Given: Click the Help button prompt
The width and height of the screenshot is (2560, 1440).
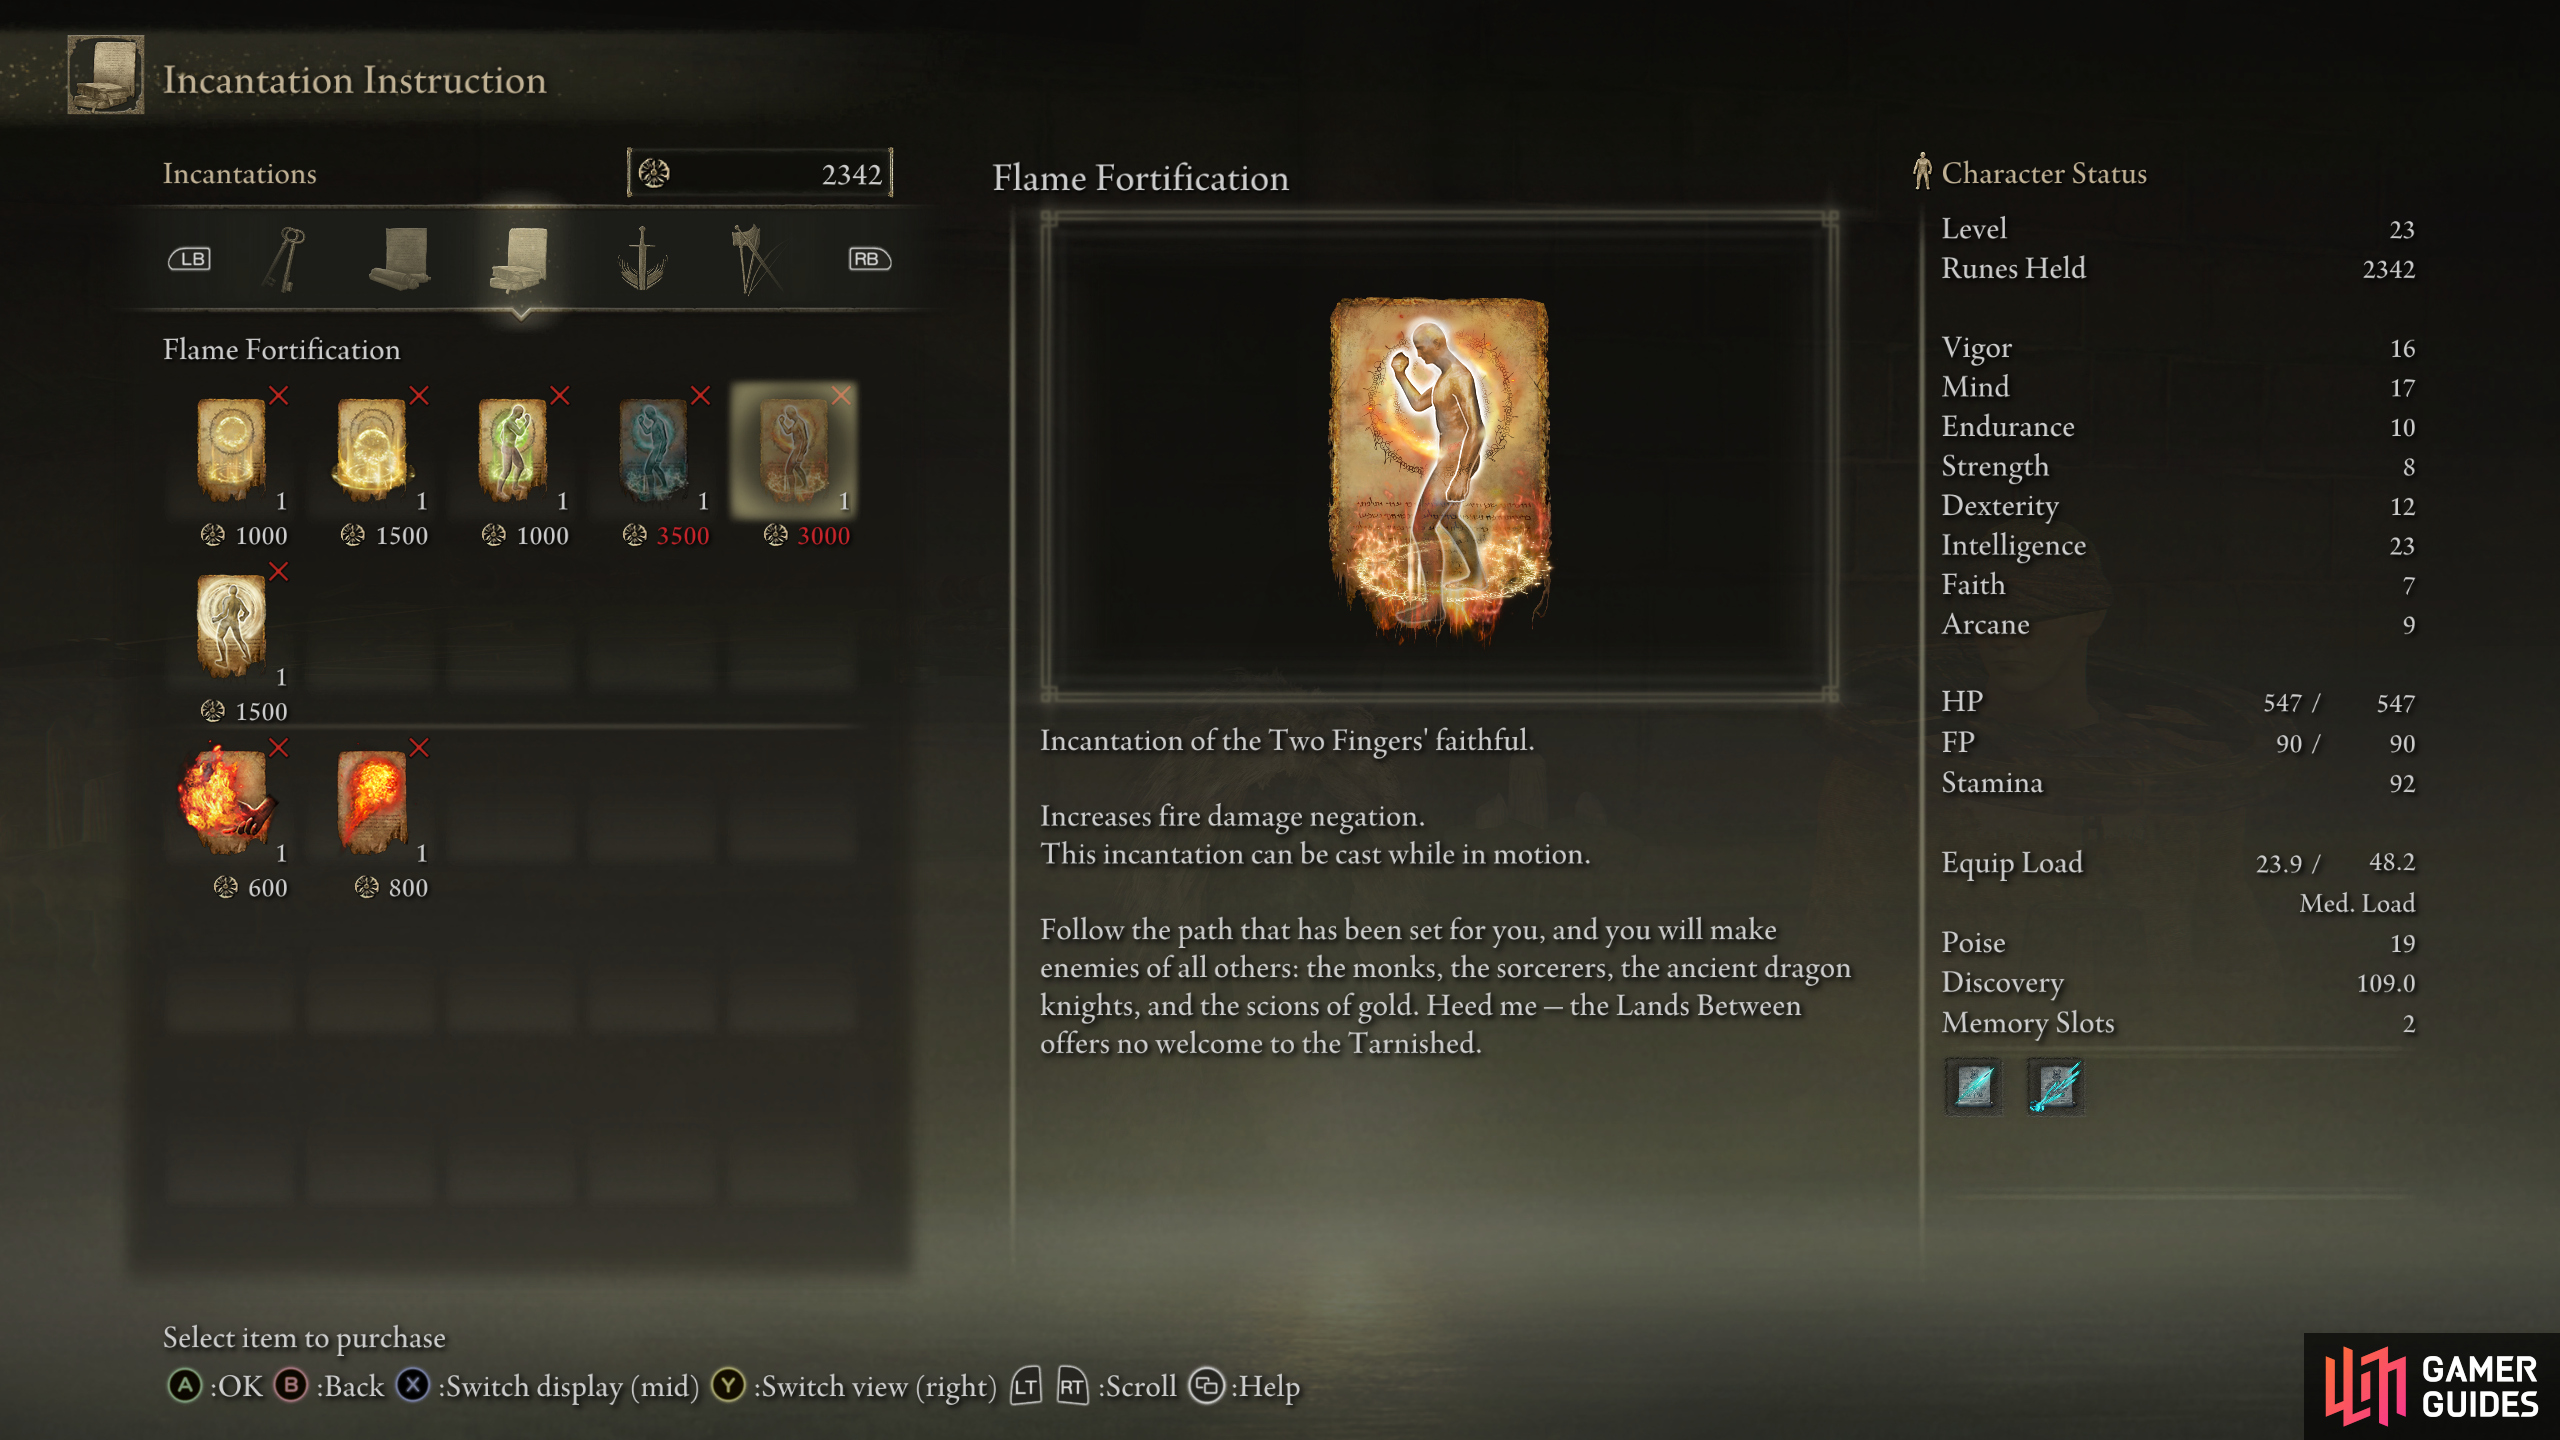Looking at the screenshot, I should (1245, 1386).
